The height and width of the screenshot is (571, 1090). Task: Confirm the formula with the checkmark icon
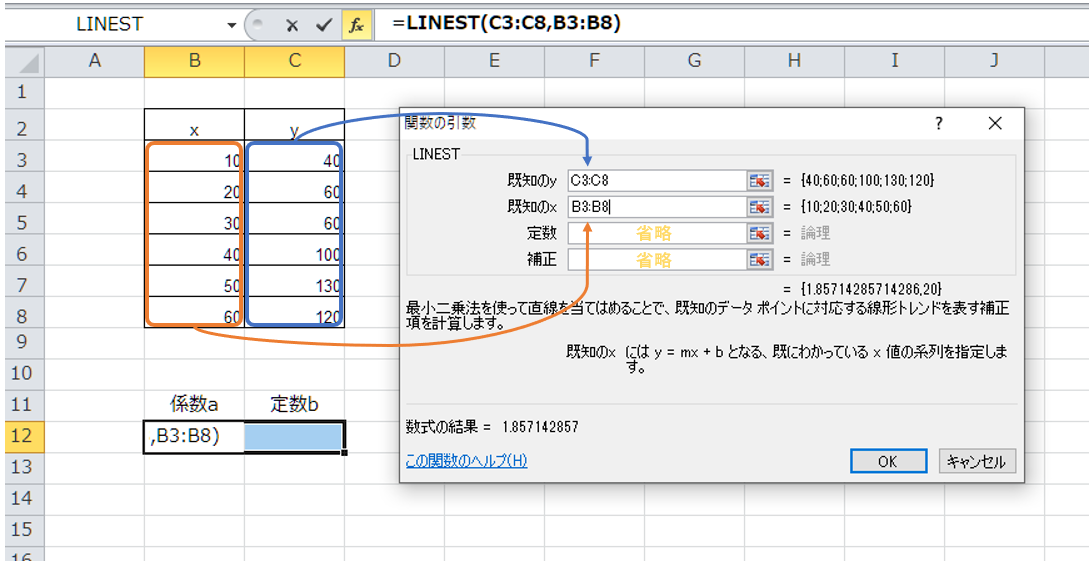point(323,26)
